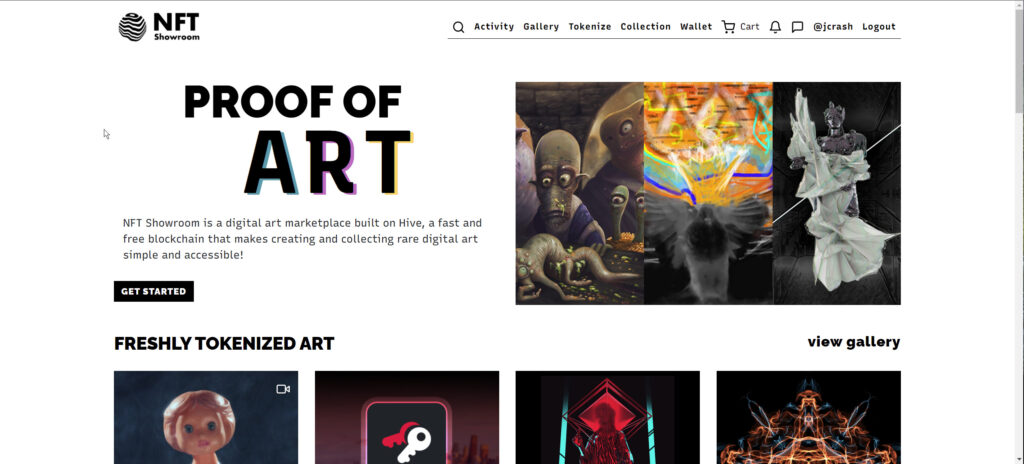1024x464 pixels.
Task: Open the shopping cart icon
Action: click(728, 27)
